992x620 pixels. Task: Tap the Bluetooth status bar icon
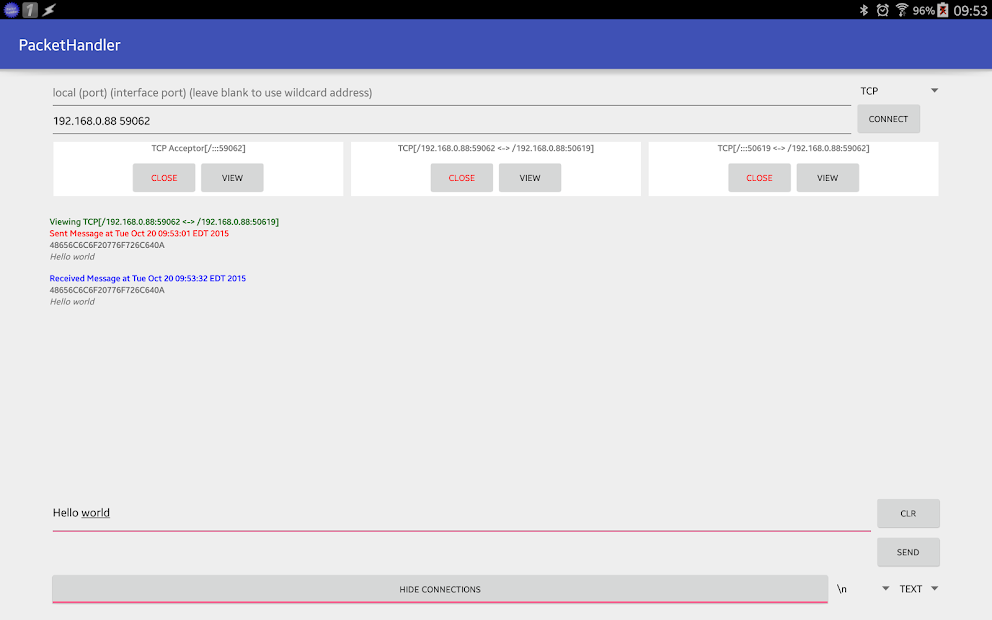coord(864,10)
